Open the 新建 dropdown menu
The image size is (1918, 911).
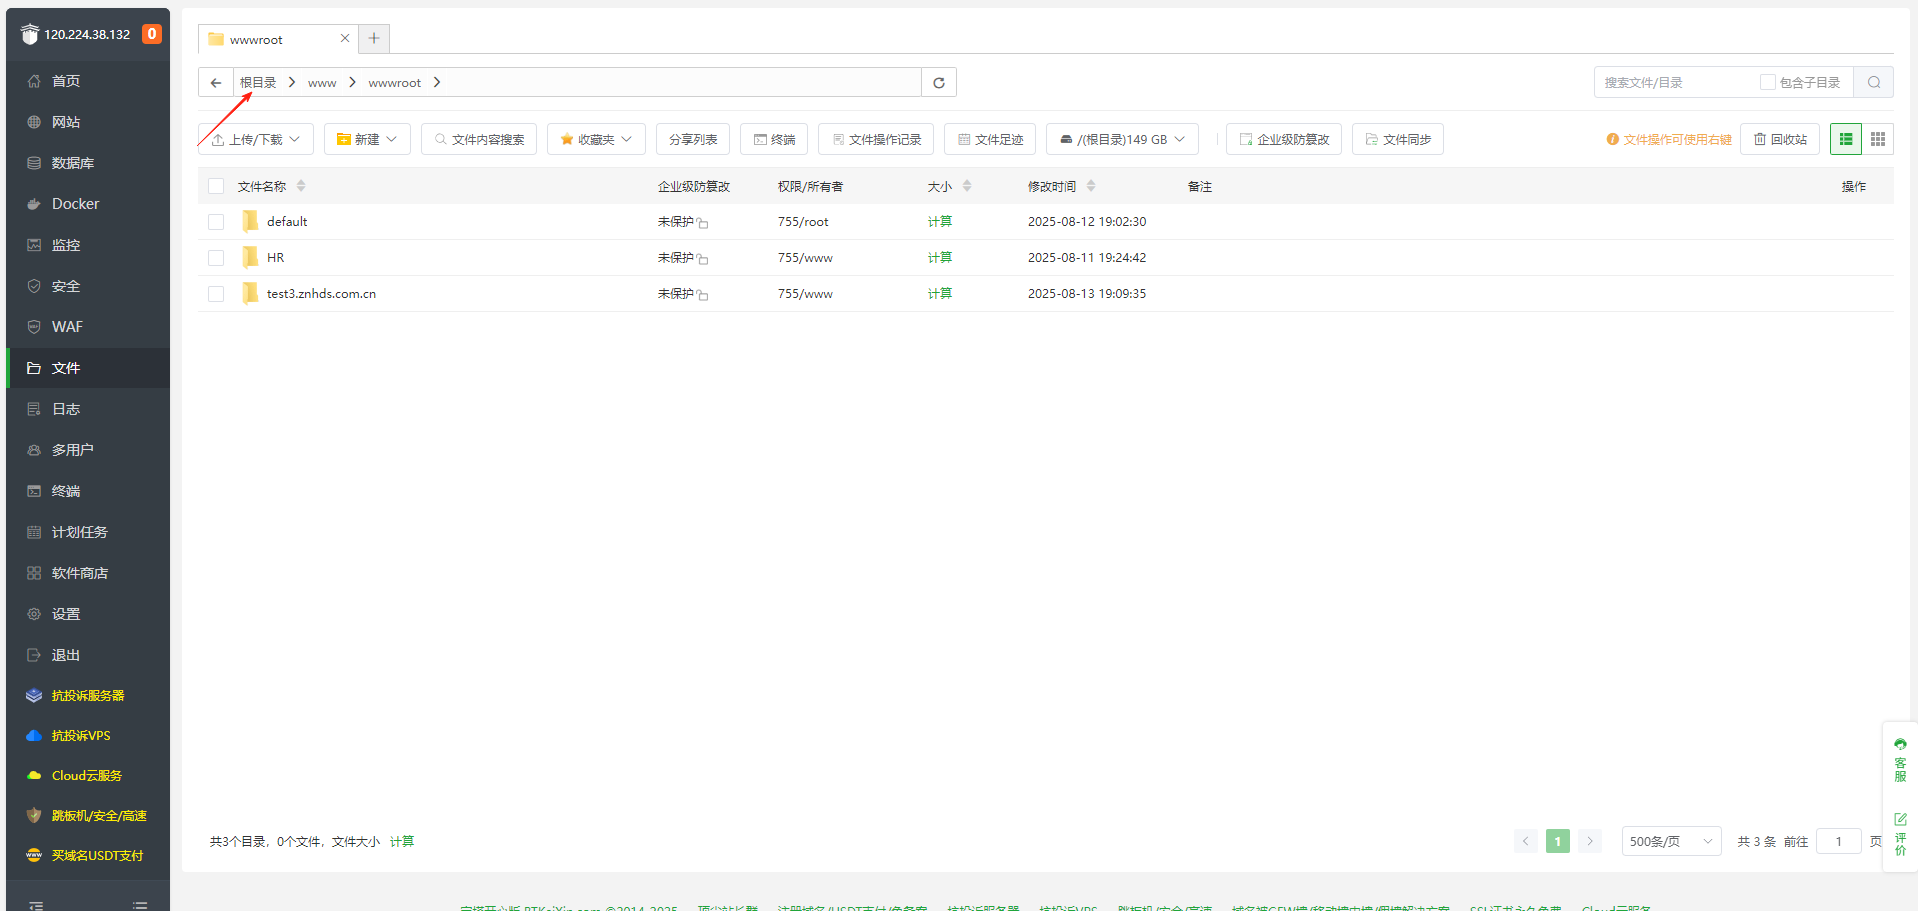pyautogui.click(x=367, y=139)
